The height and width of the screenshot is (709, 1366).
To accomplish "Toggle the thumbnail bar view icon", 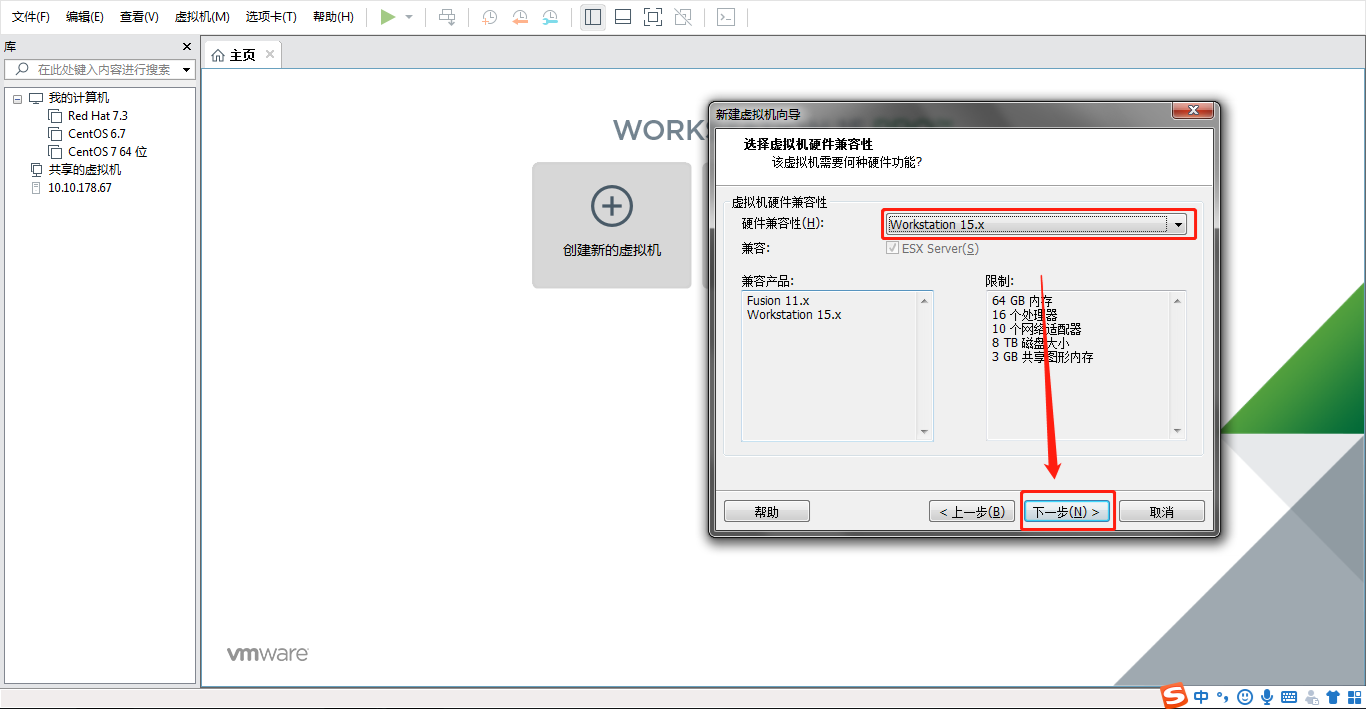I will pos(623,17).
